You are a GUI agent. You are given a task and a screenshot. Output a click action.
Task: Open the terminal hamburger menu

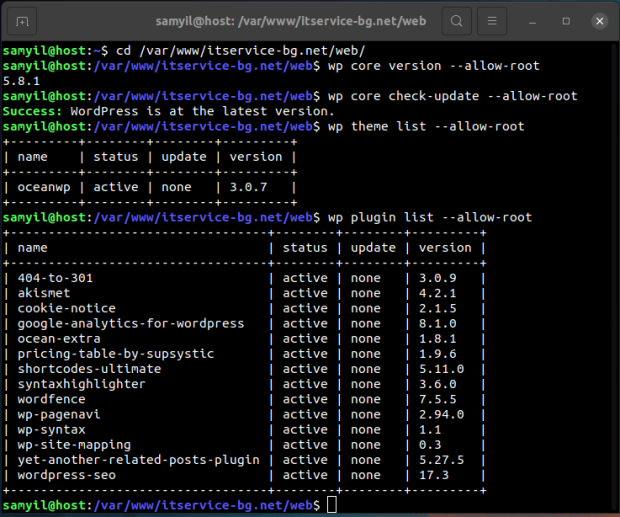tap(492, 21)
